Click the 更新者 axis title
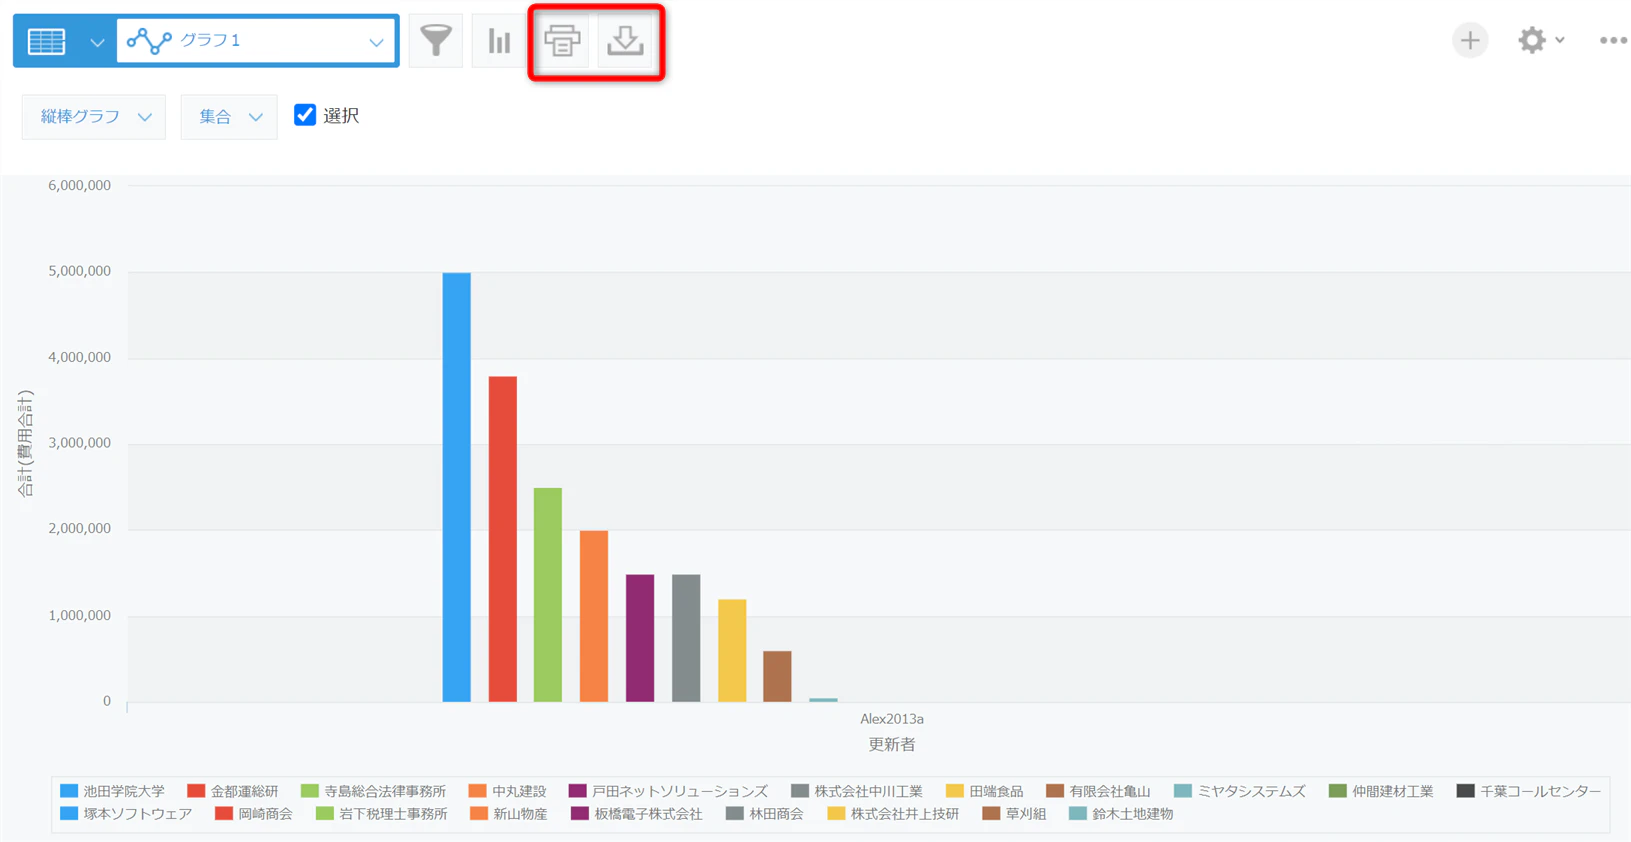 click(892, 744)
